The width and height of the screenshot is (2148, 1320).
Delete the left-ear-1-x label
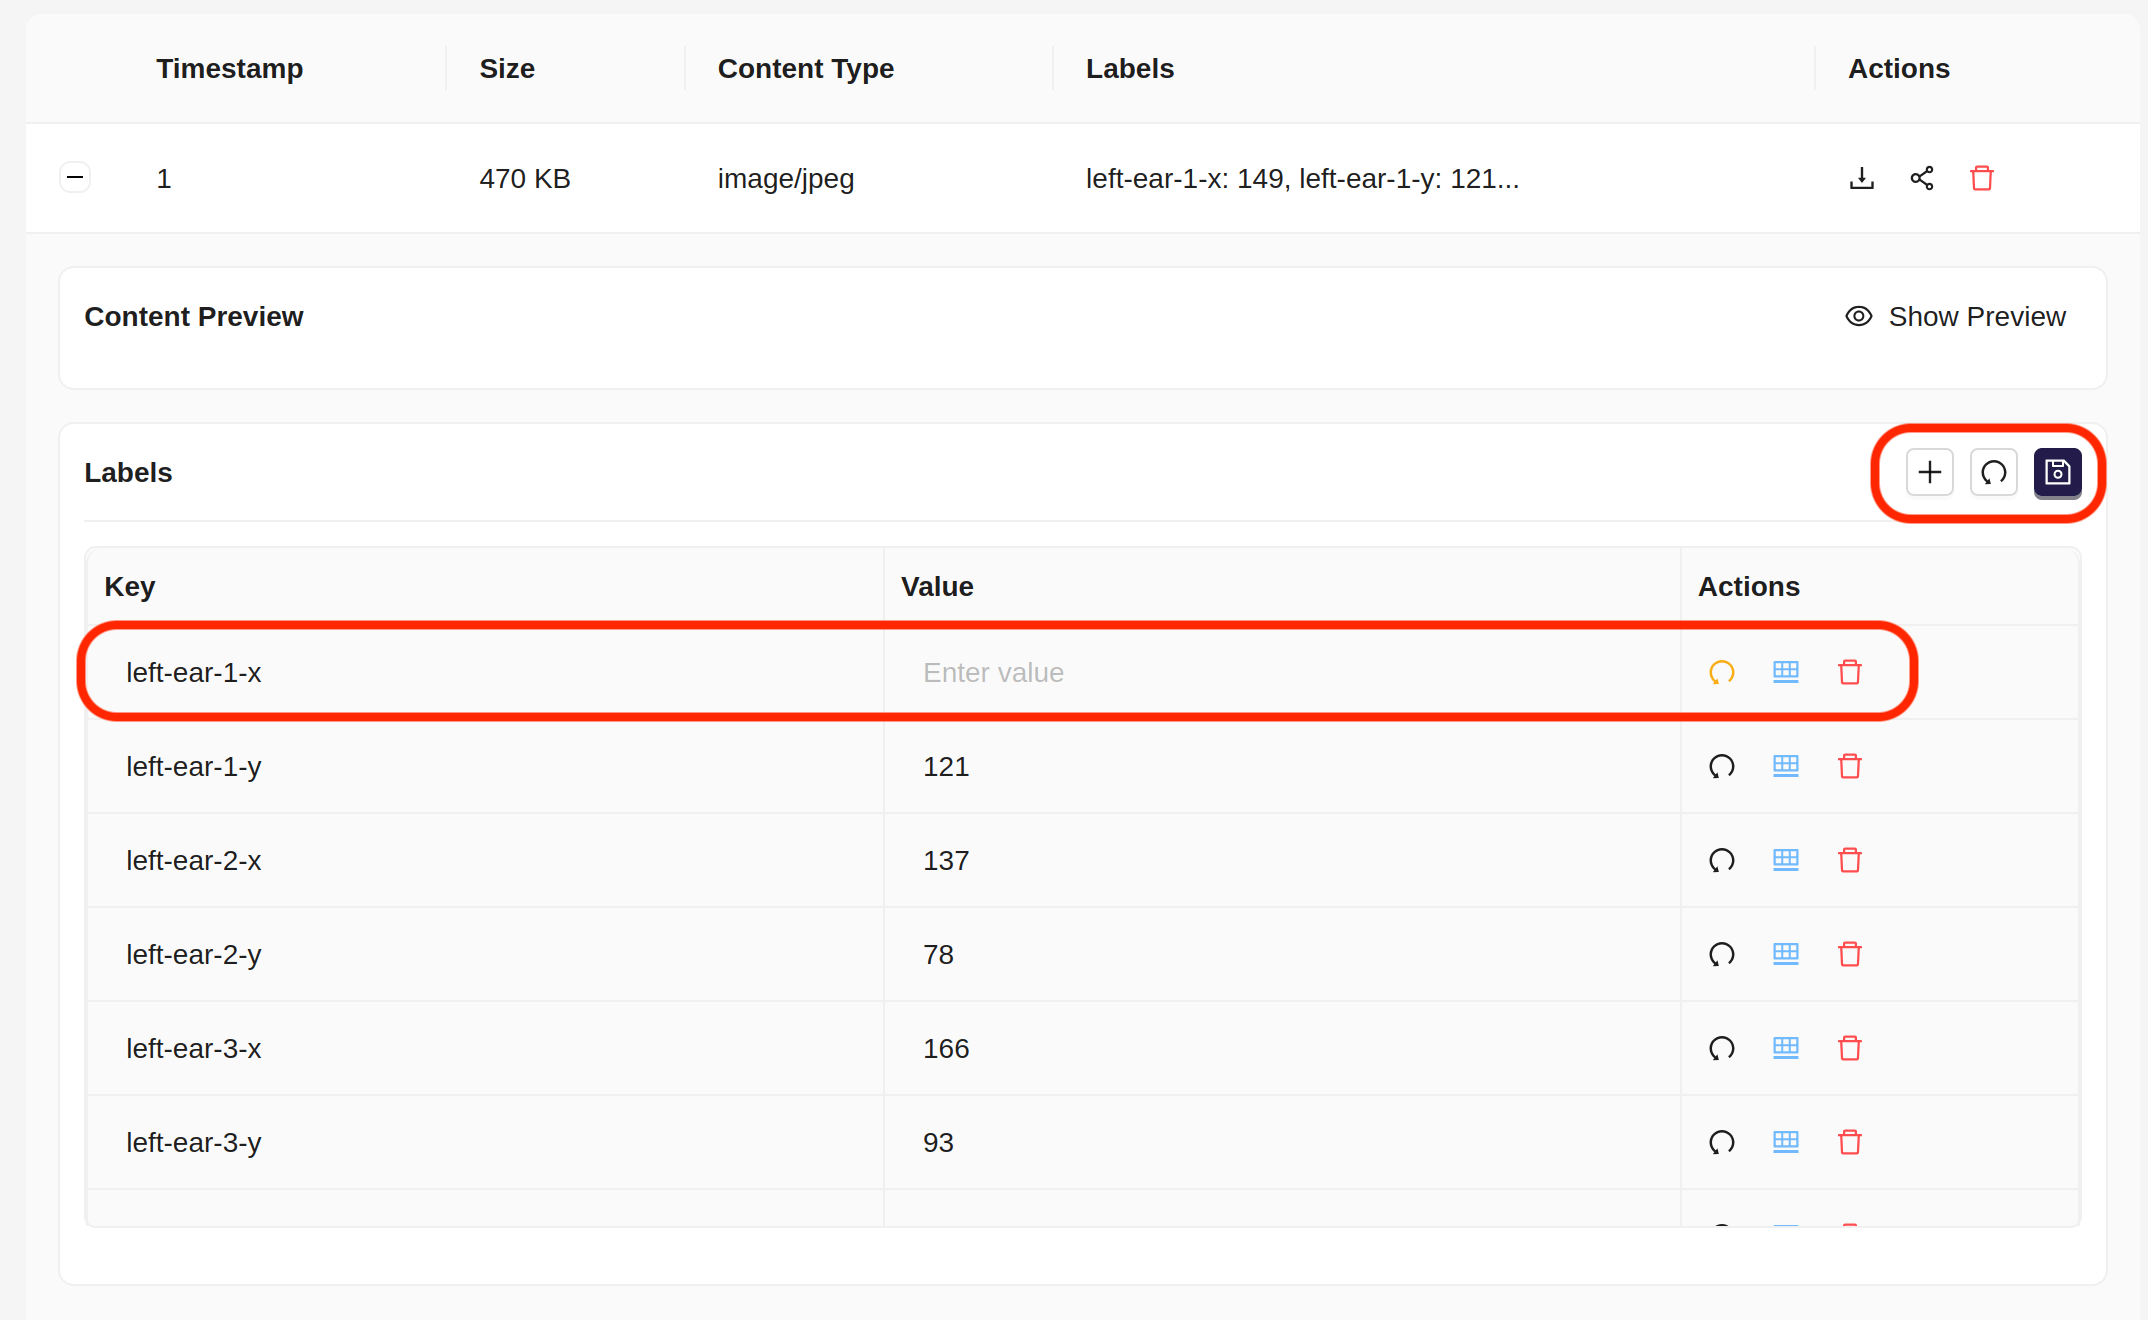(x=1850, y=672)
